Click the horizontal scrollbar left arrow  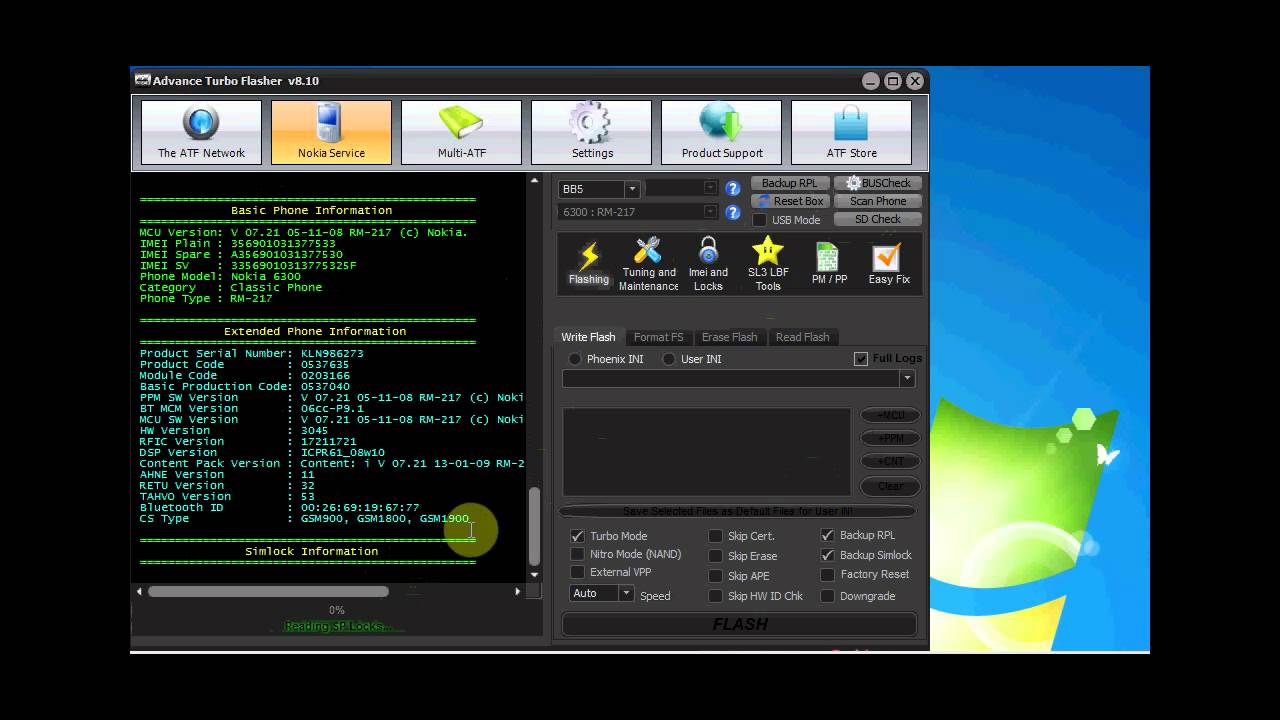139,592
